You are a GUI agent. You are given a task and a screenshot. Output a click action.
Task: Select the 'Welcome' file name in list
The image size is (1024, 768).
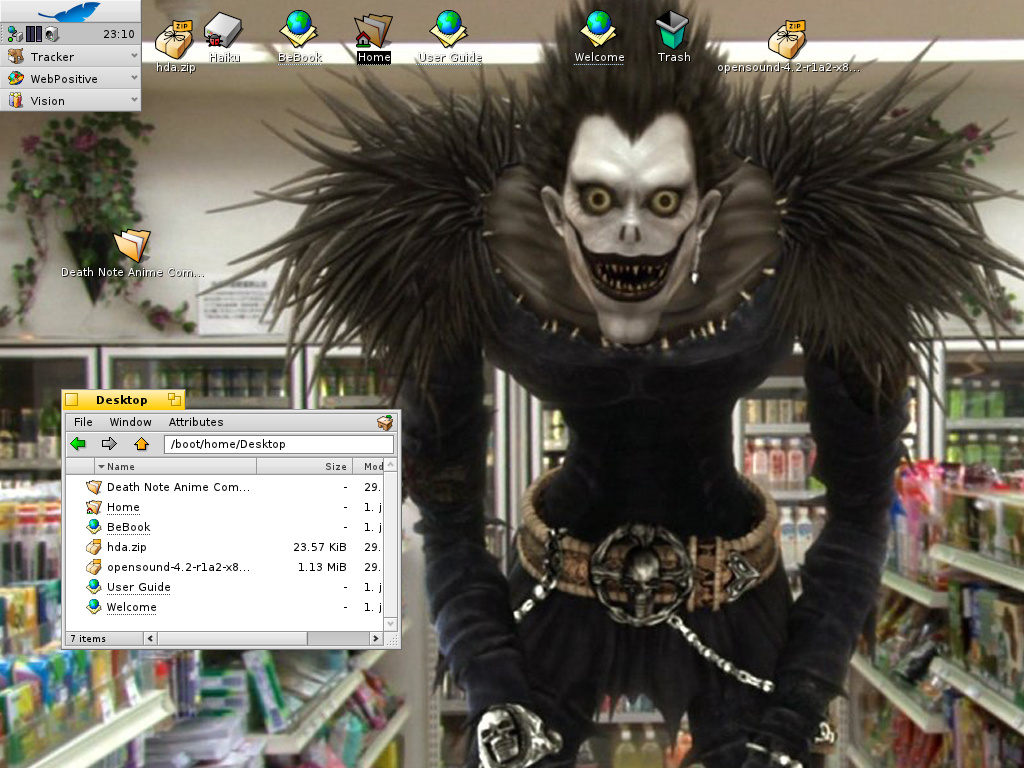(131, 607)
